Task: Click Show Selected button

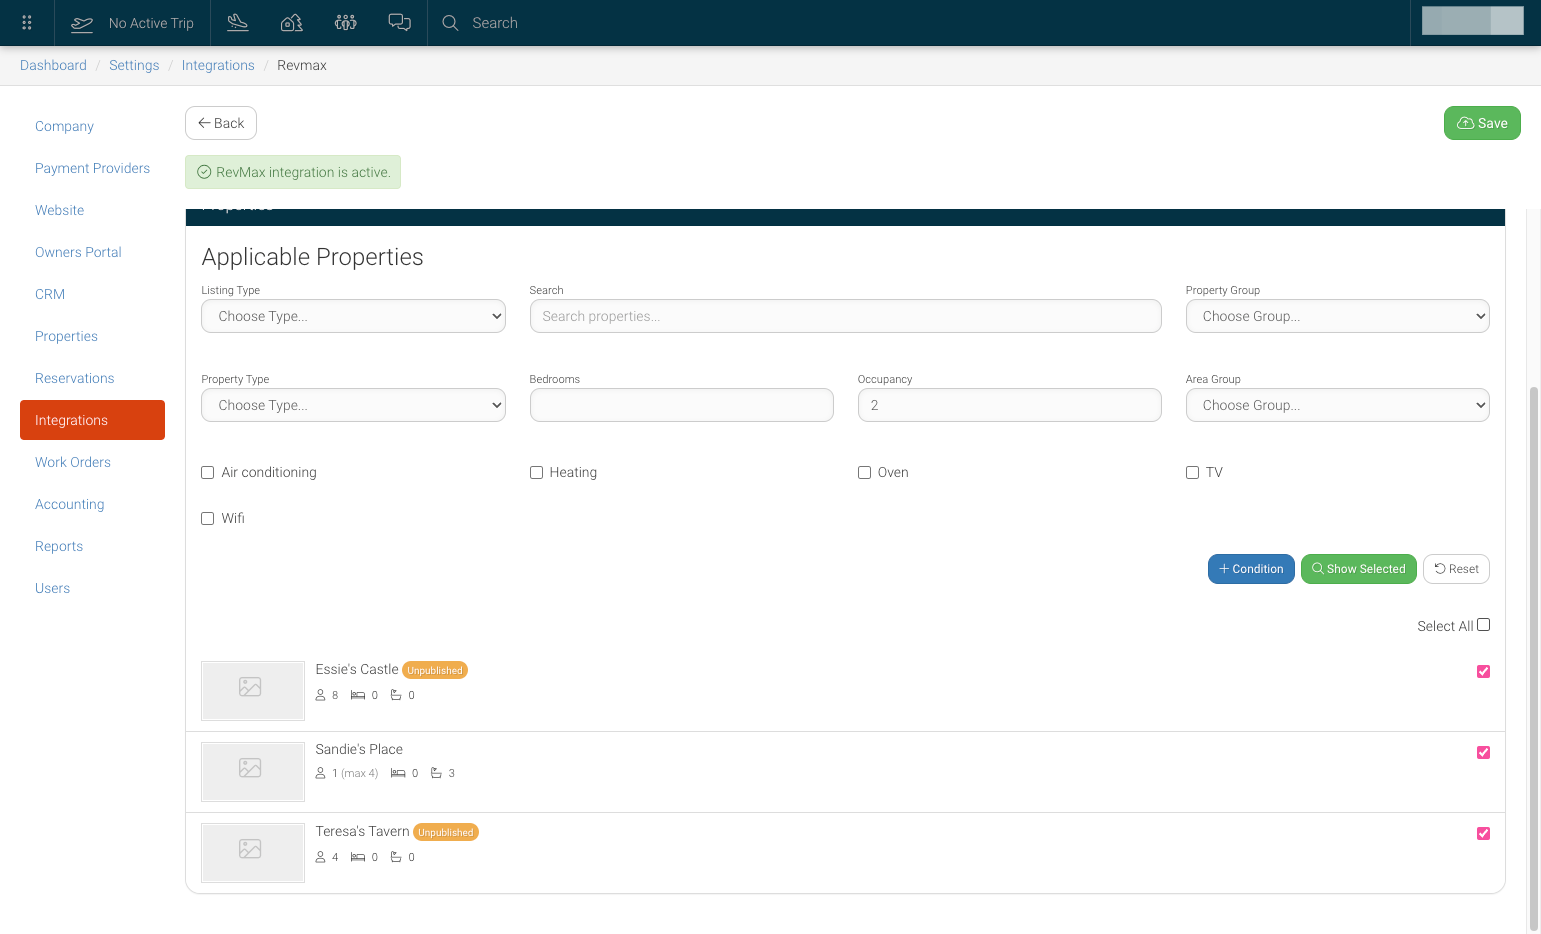Action: [x=1359, y=569]
